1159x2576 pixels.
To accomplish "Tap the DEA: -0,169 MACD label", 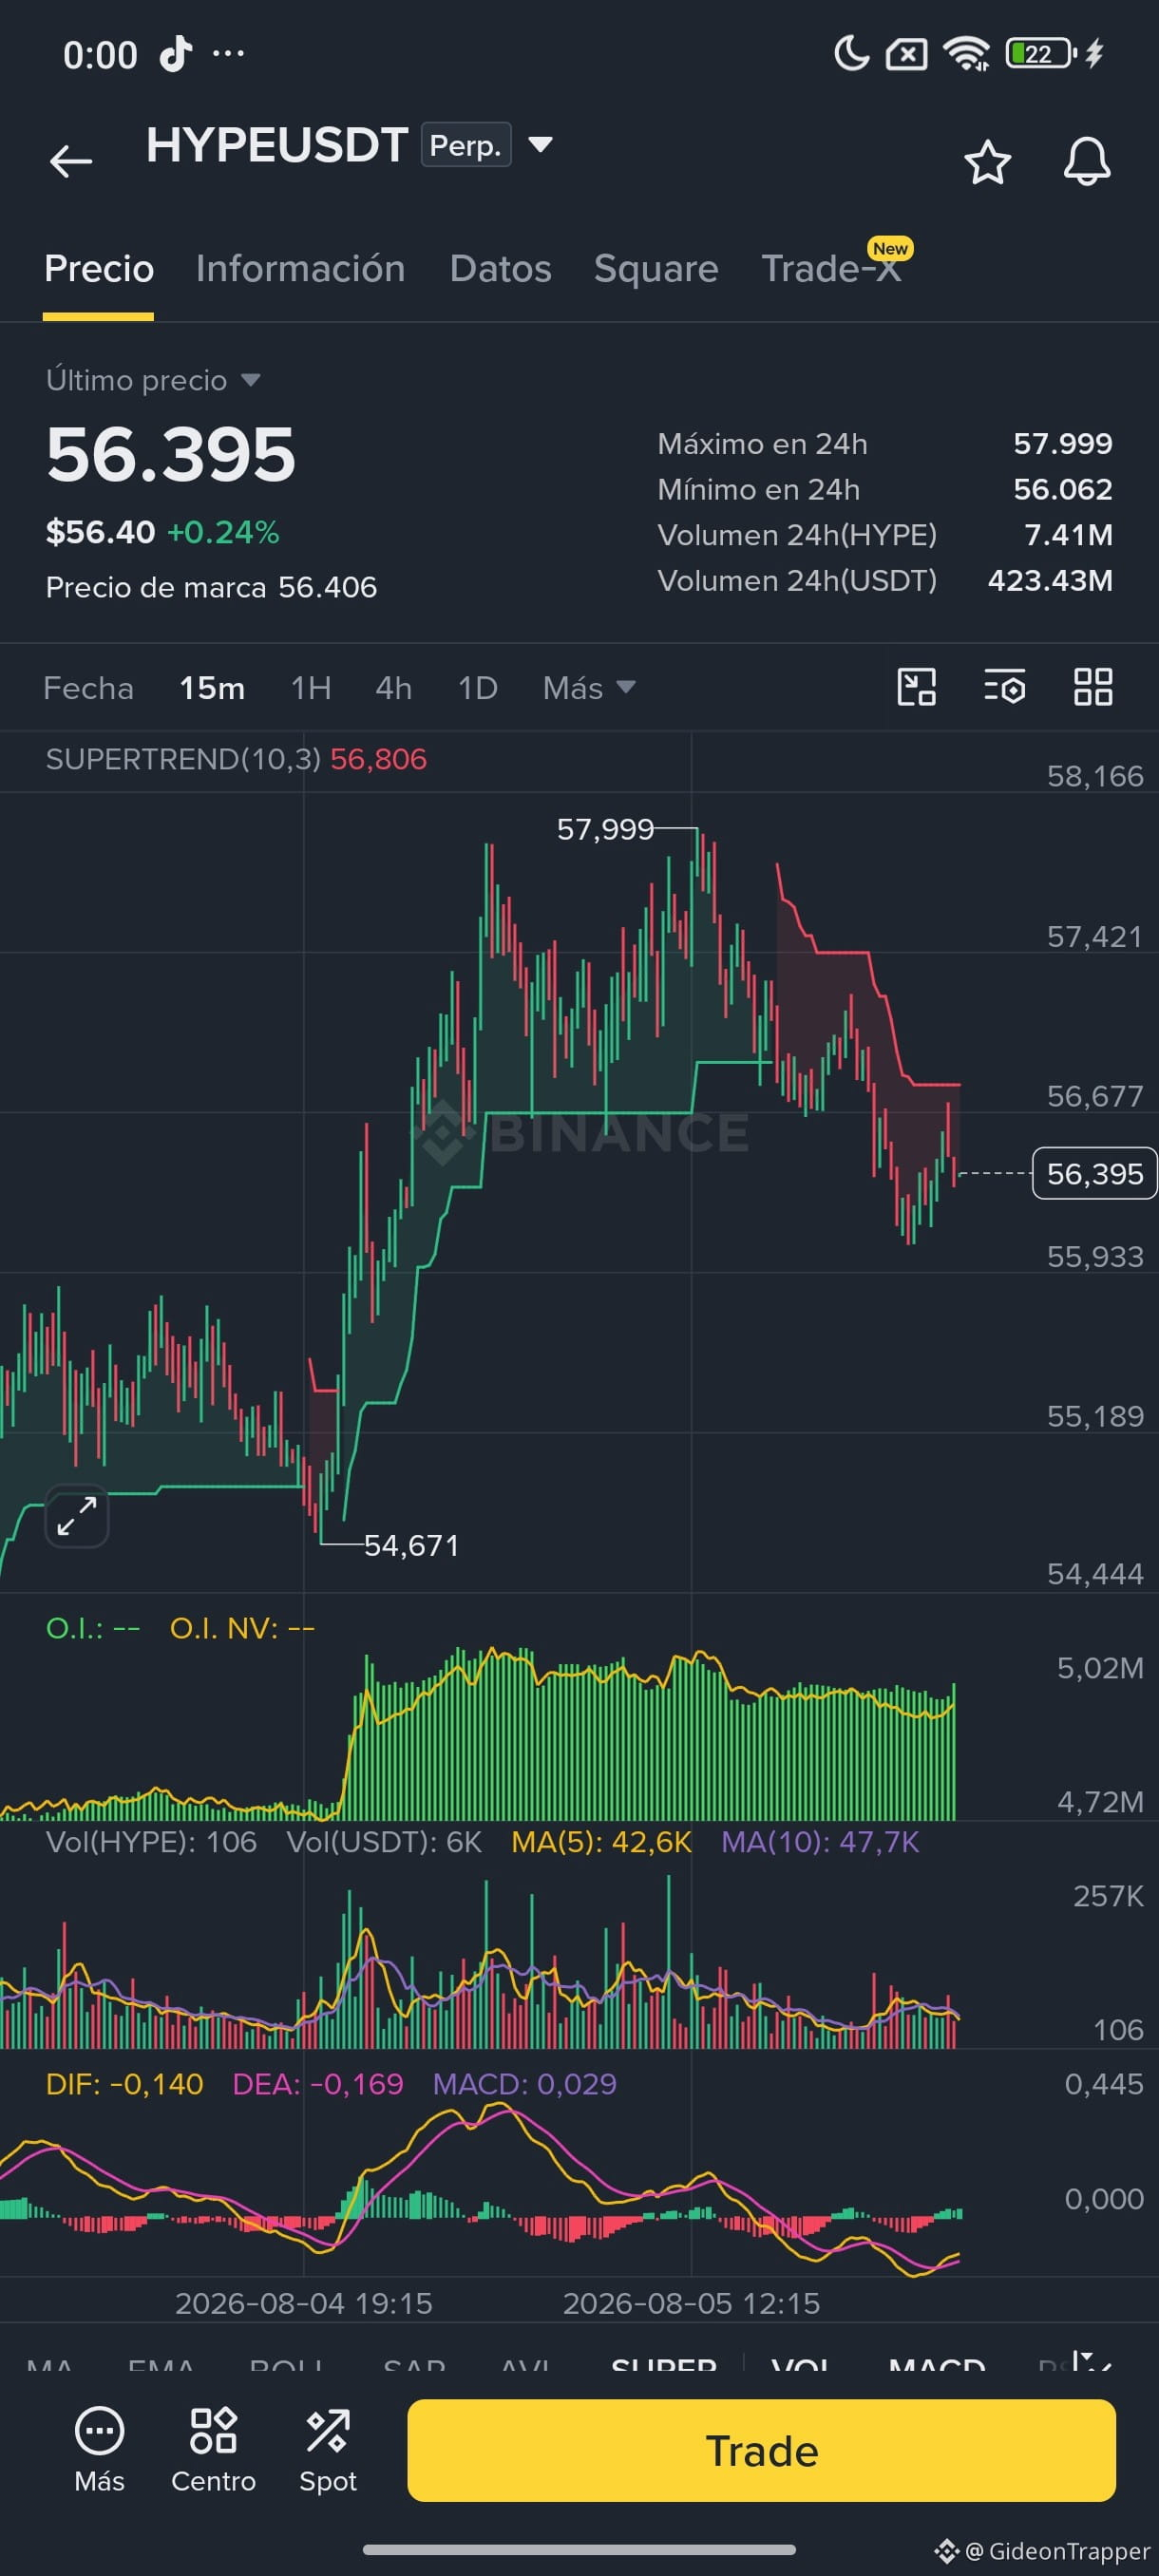I will click(x=317, y=2084).
